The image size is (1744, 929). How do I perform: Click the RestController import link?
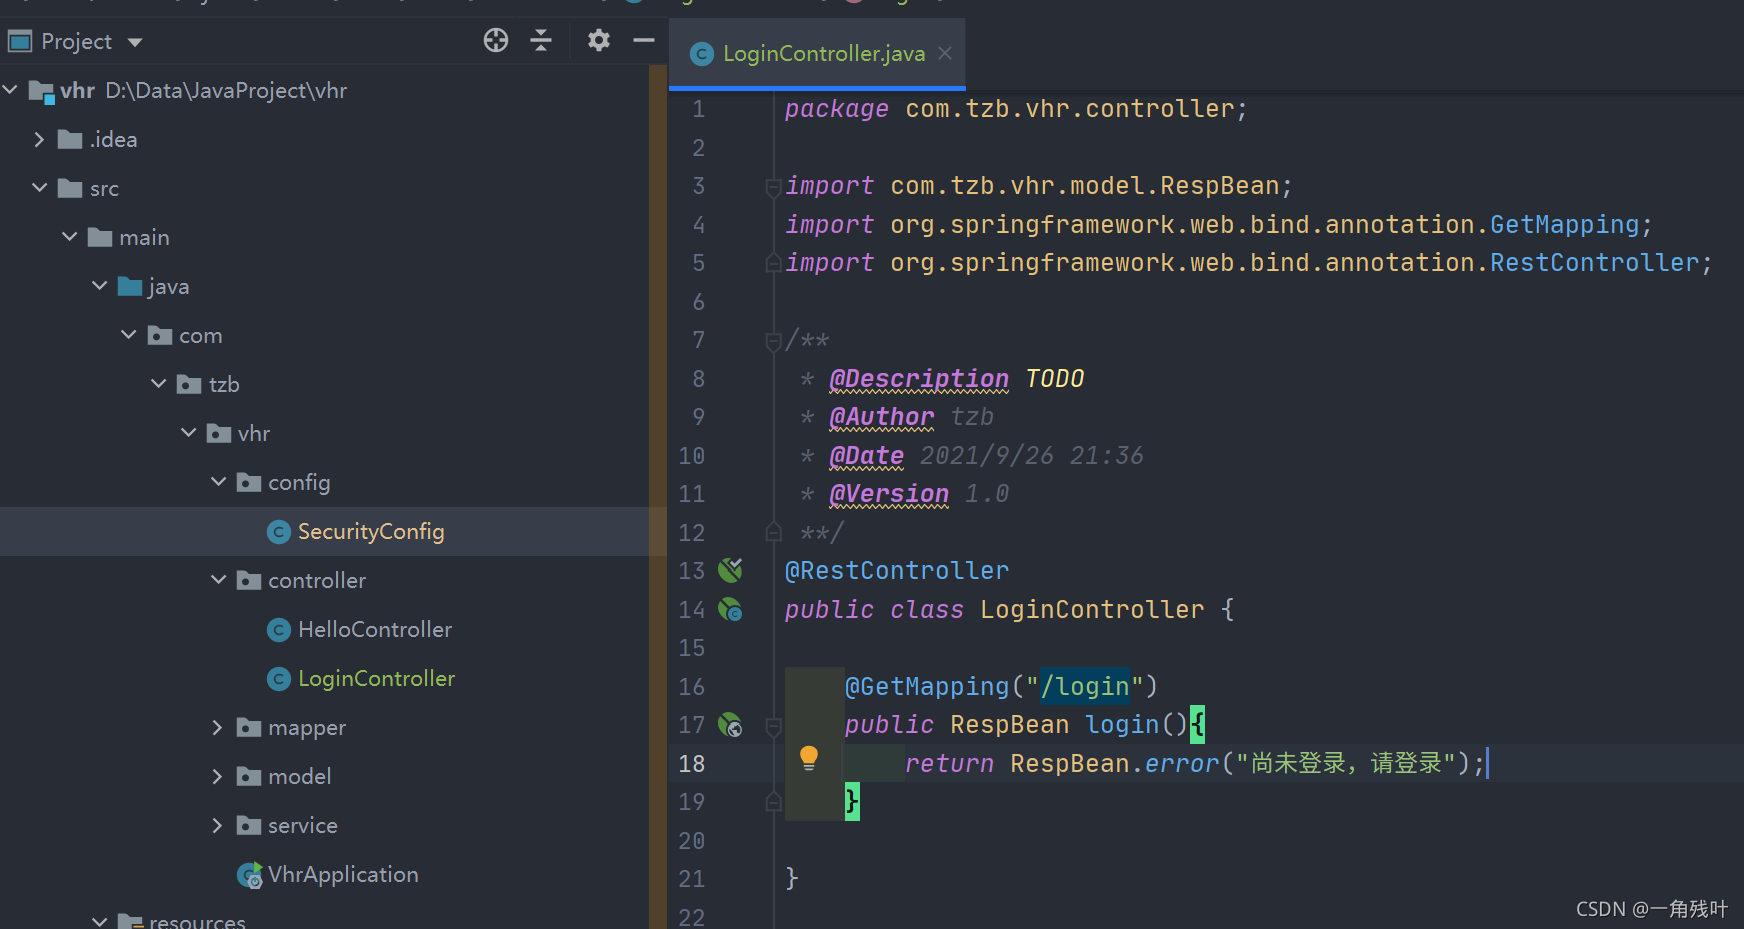tap(1594, 263)
